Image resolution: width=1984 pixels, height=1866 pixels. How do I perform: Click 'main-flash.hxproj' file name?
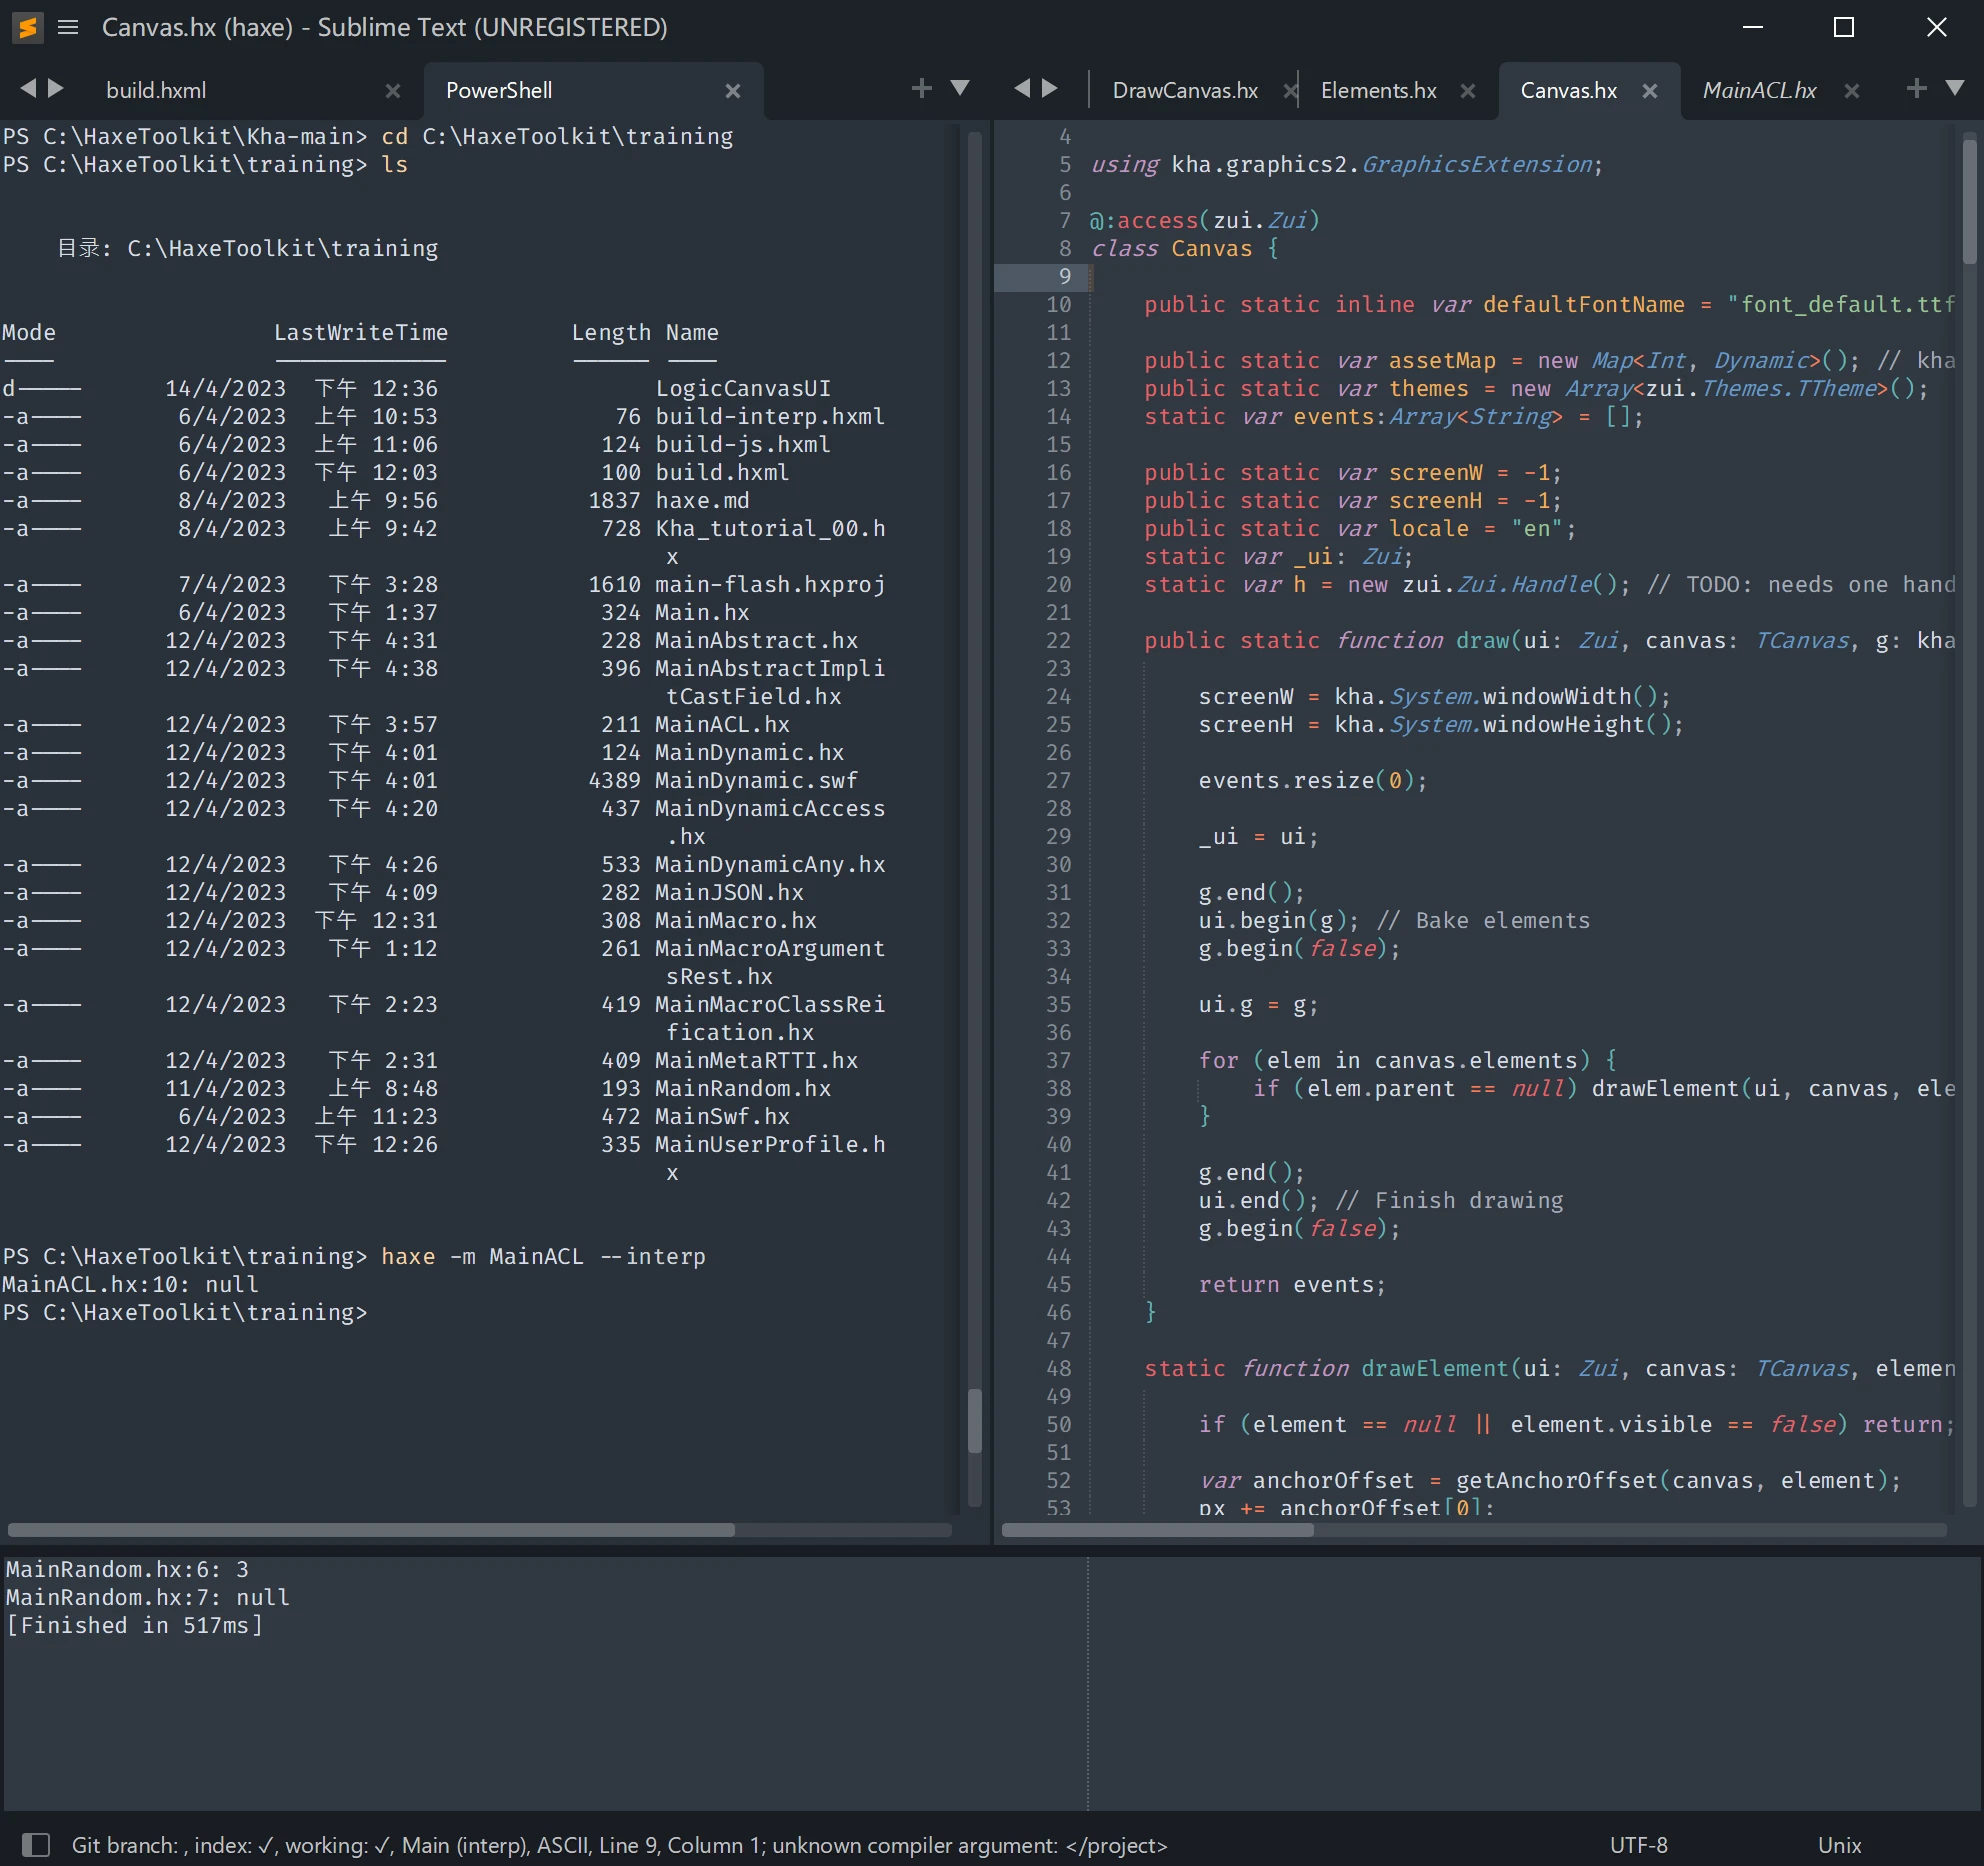(770, 584)
